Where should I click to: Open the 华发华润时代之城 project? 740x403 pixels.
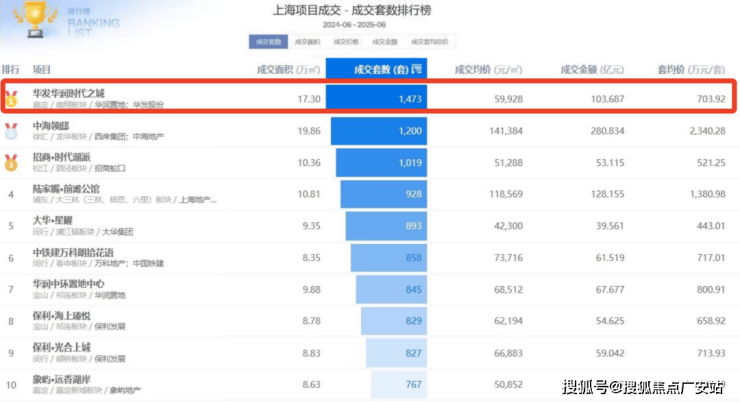[x=74, y=92]
